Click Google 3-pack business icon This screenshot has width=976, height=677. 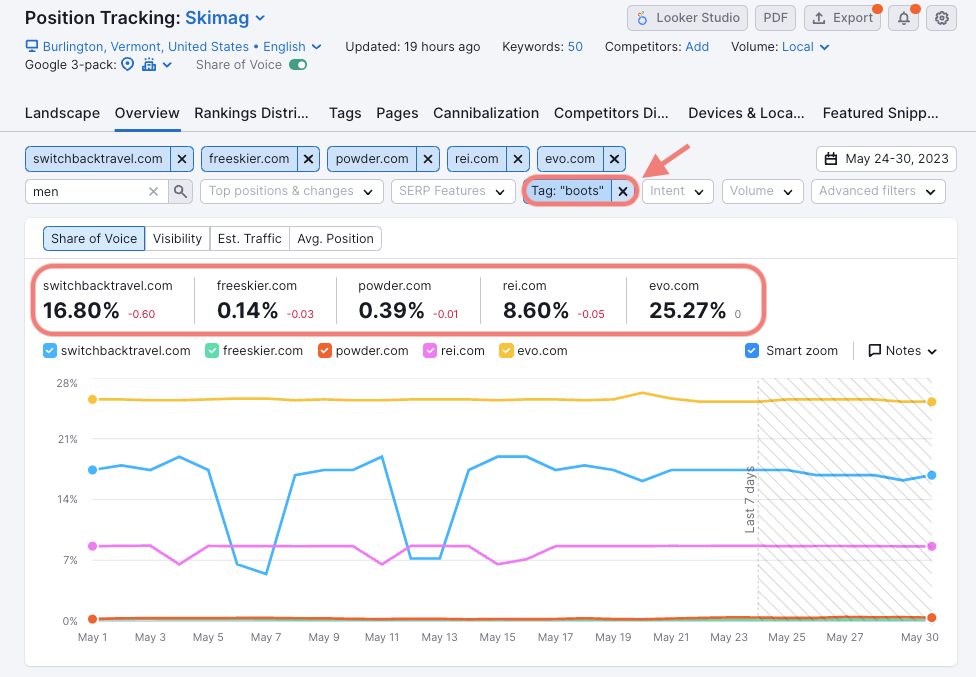(x=149, y=65)
